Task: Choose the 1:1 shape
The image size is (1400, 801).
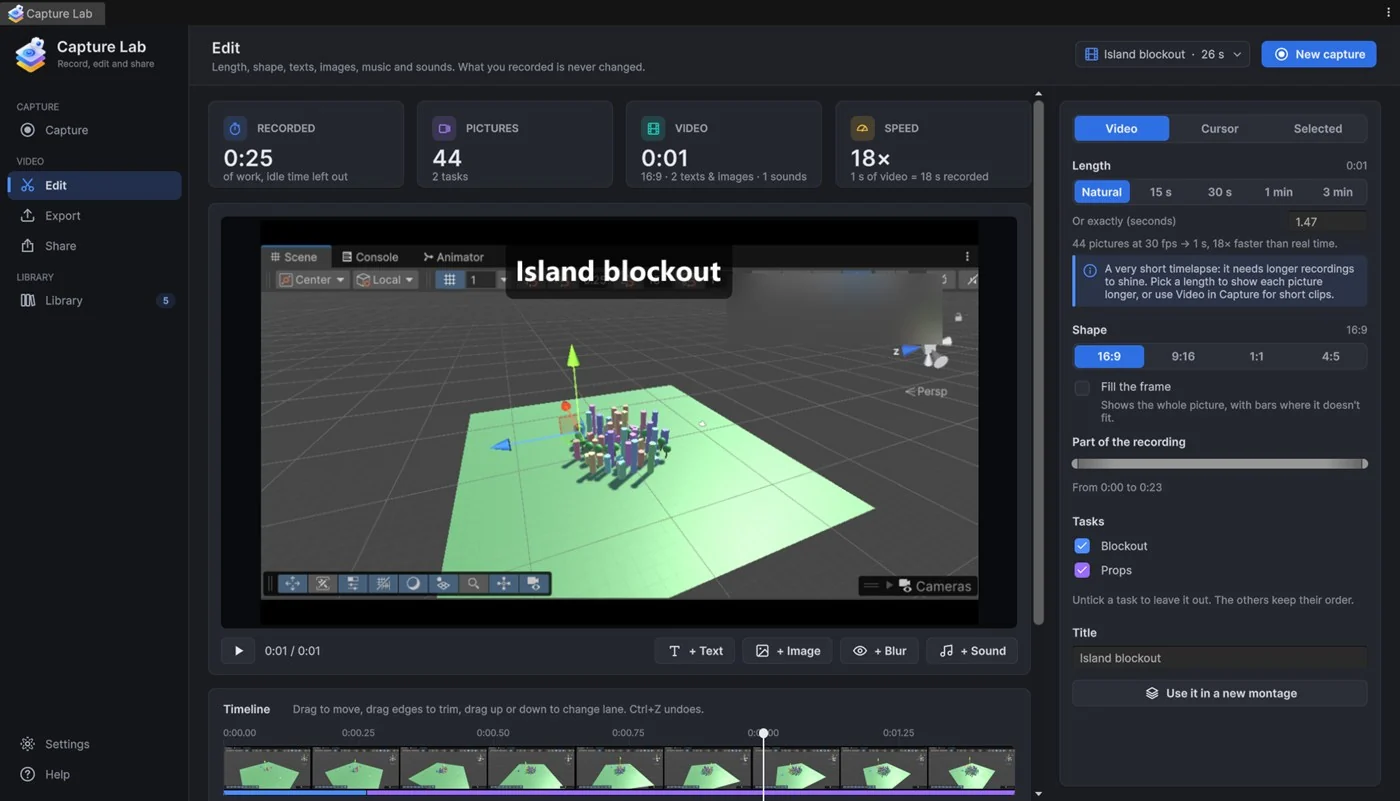Action: pyautogui.click(x=1256, y=356)
